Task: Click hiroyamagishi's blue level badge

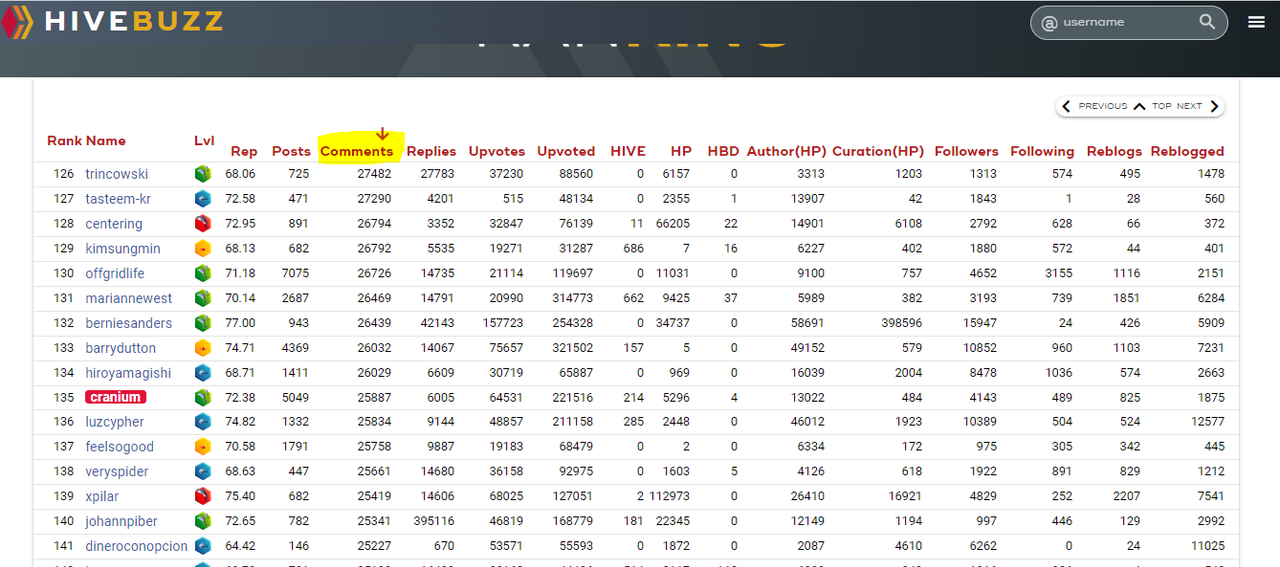Action: coord(203,372)
